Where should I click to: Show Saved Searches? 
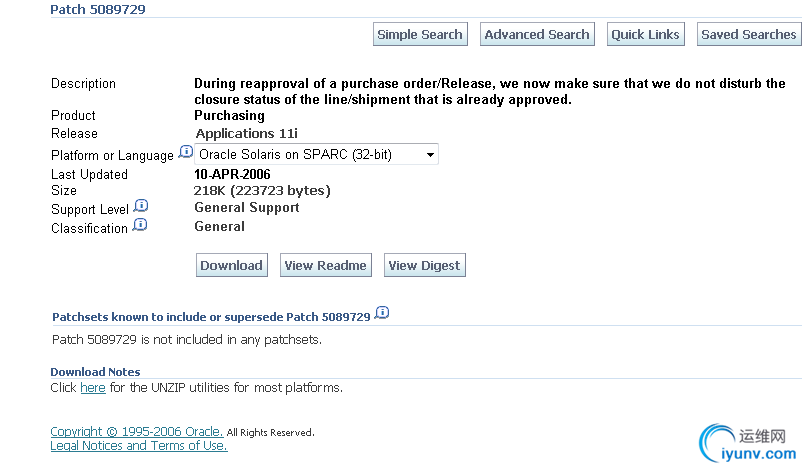point(748,34)
